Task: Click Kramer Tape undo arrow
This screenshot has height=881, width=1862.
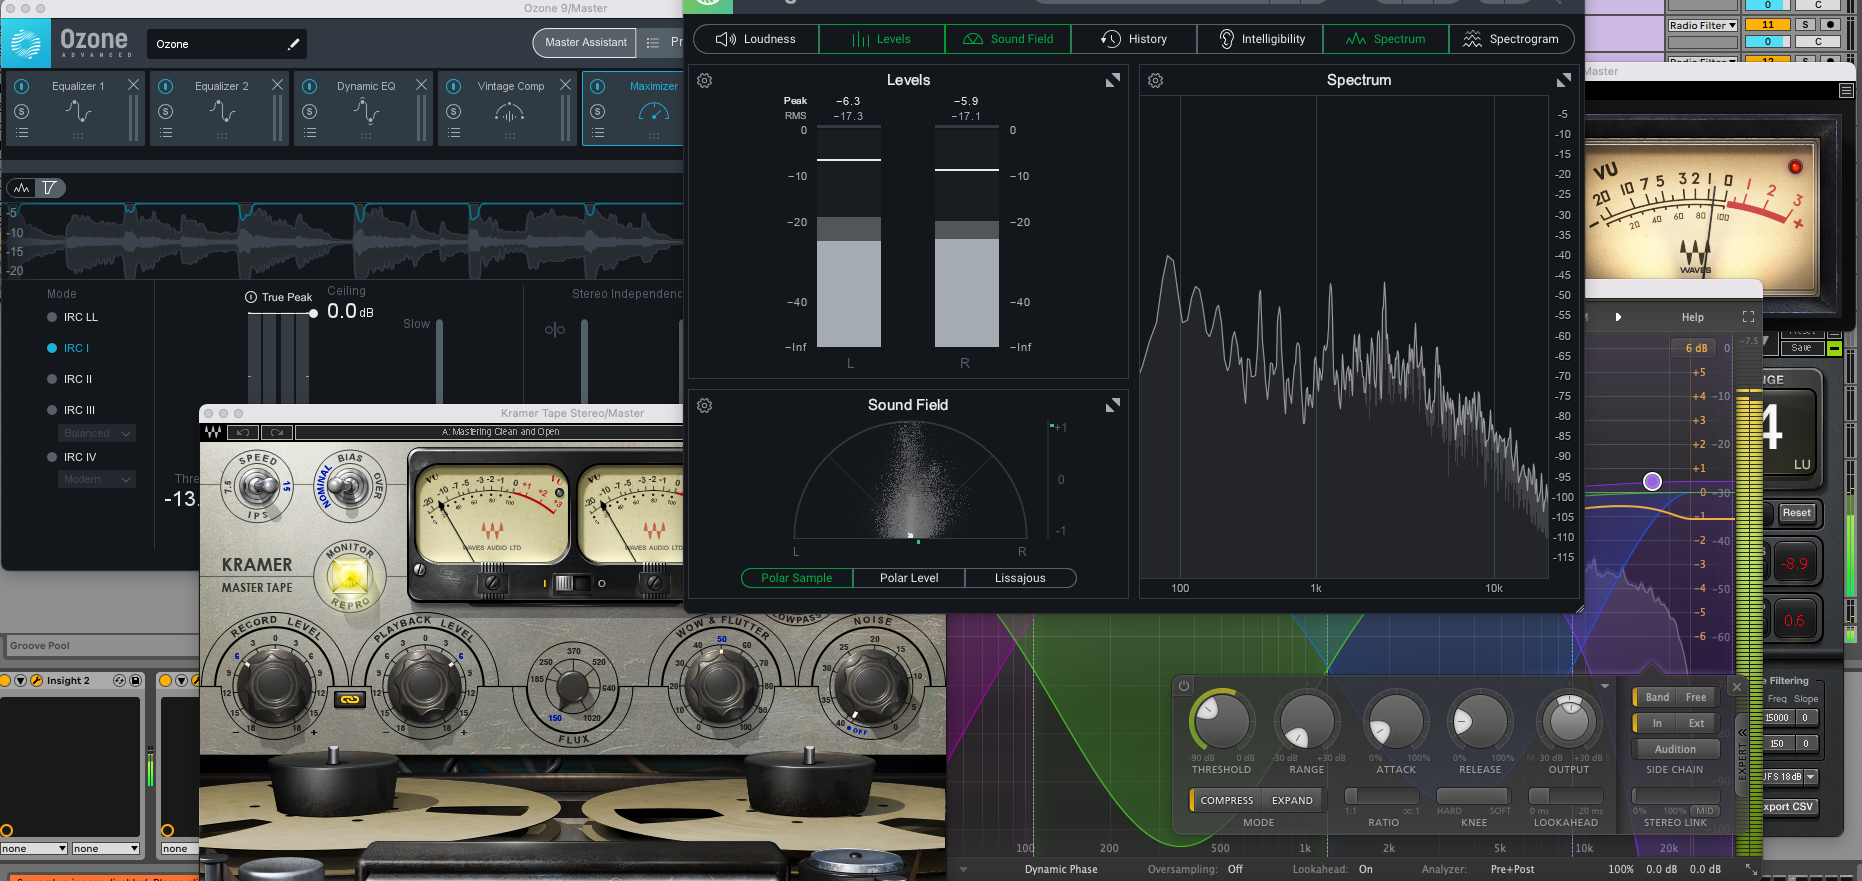Action: tap(243, 432)
